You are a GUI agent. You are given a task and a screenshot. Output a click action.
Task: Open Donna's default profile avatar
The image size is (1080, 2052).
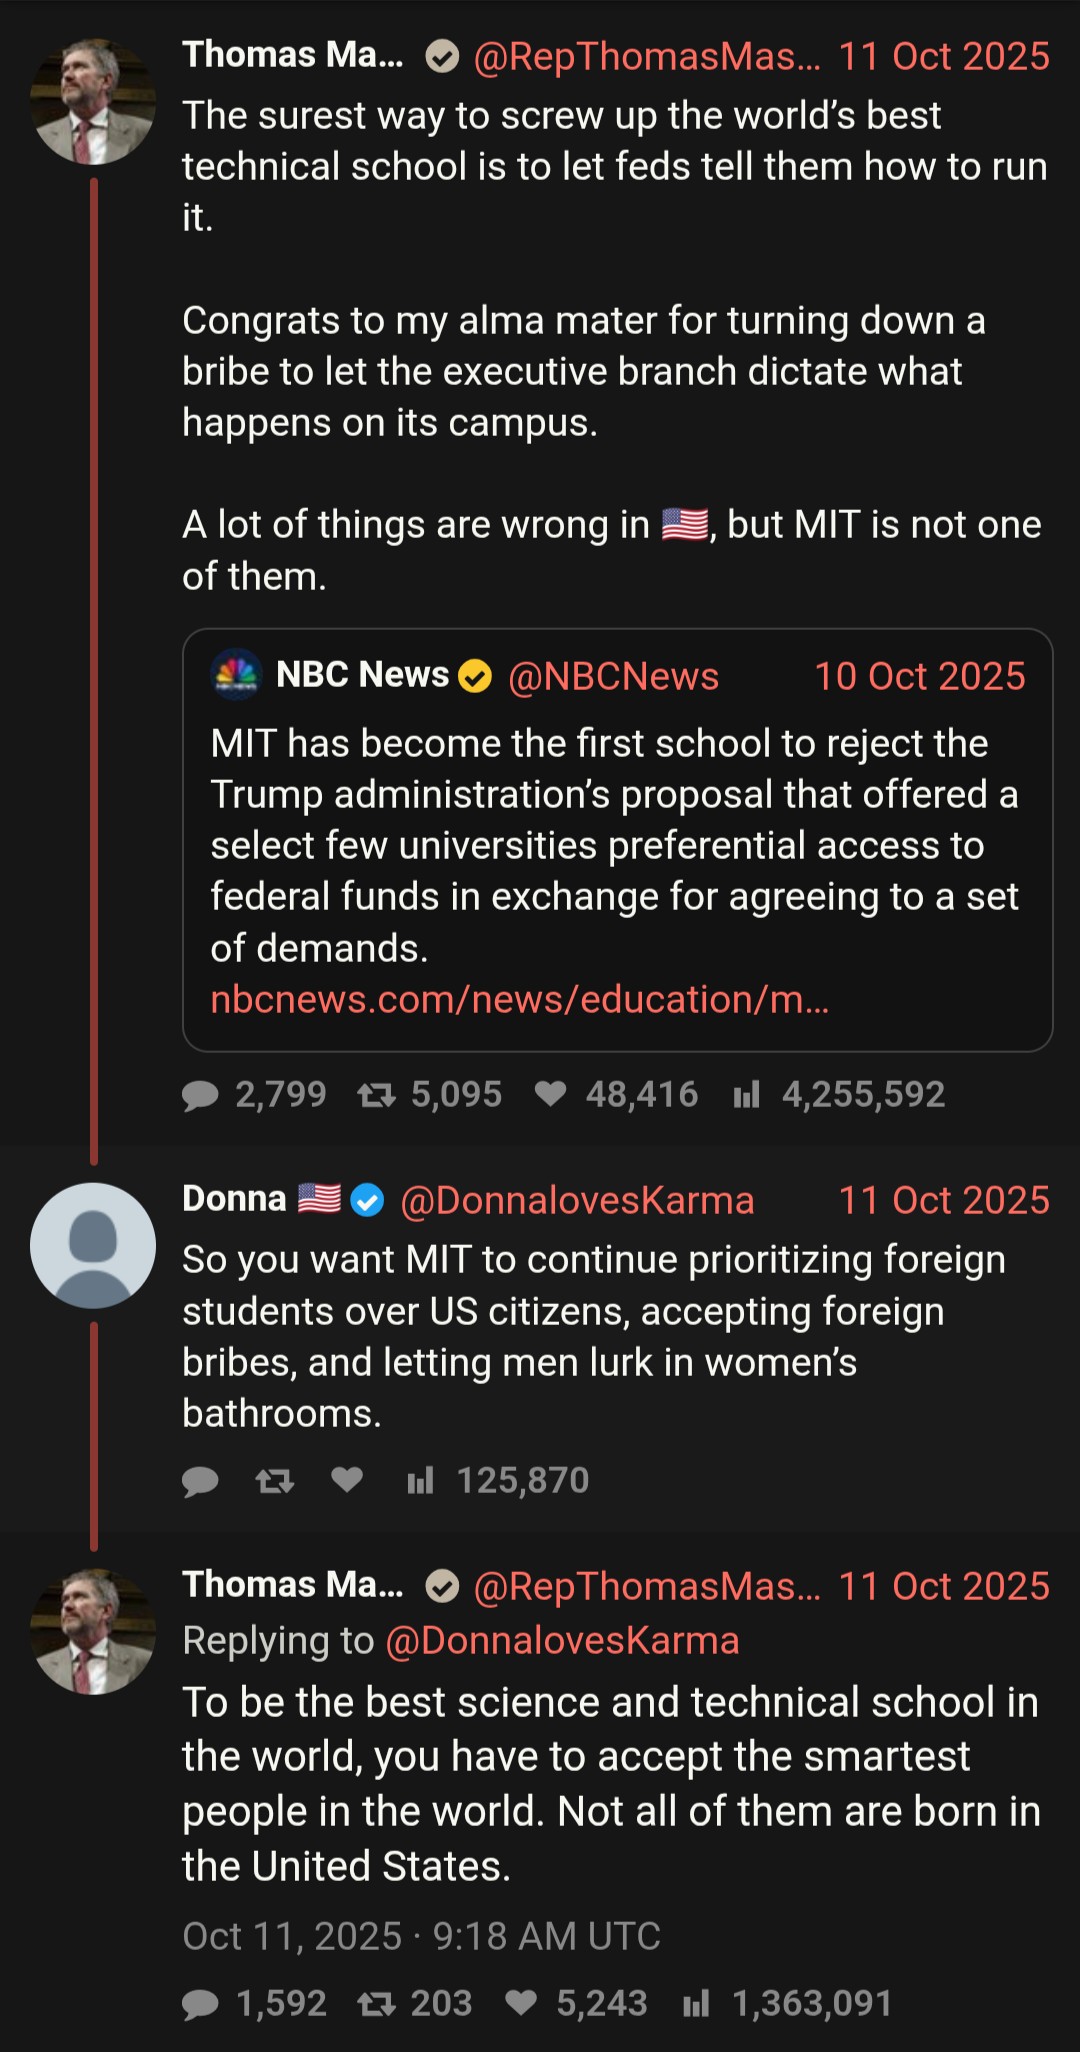pyautogui.click(x=93, y=1245)
